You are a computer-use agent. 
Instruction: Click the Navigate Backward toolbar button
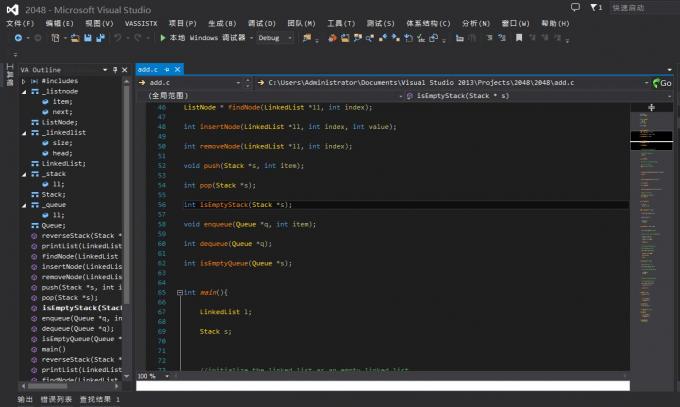tap(19, 38)
